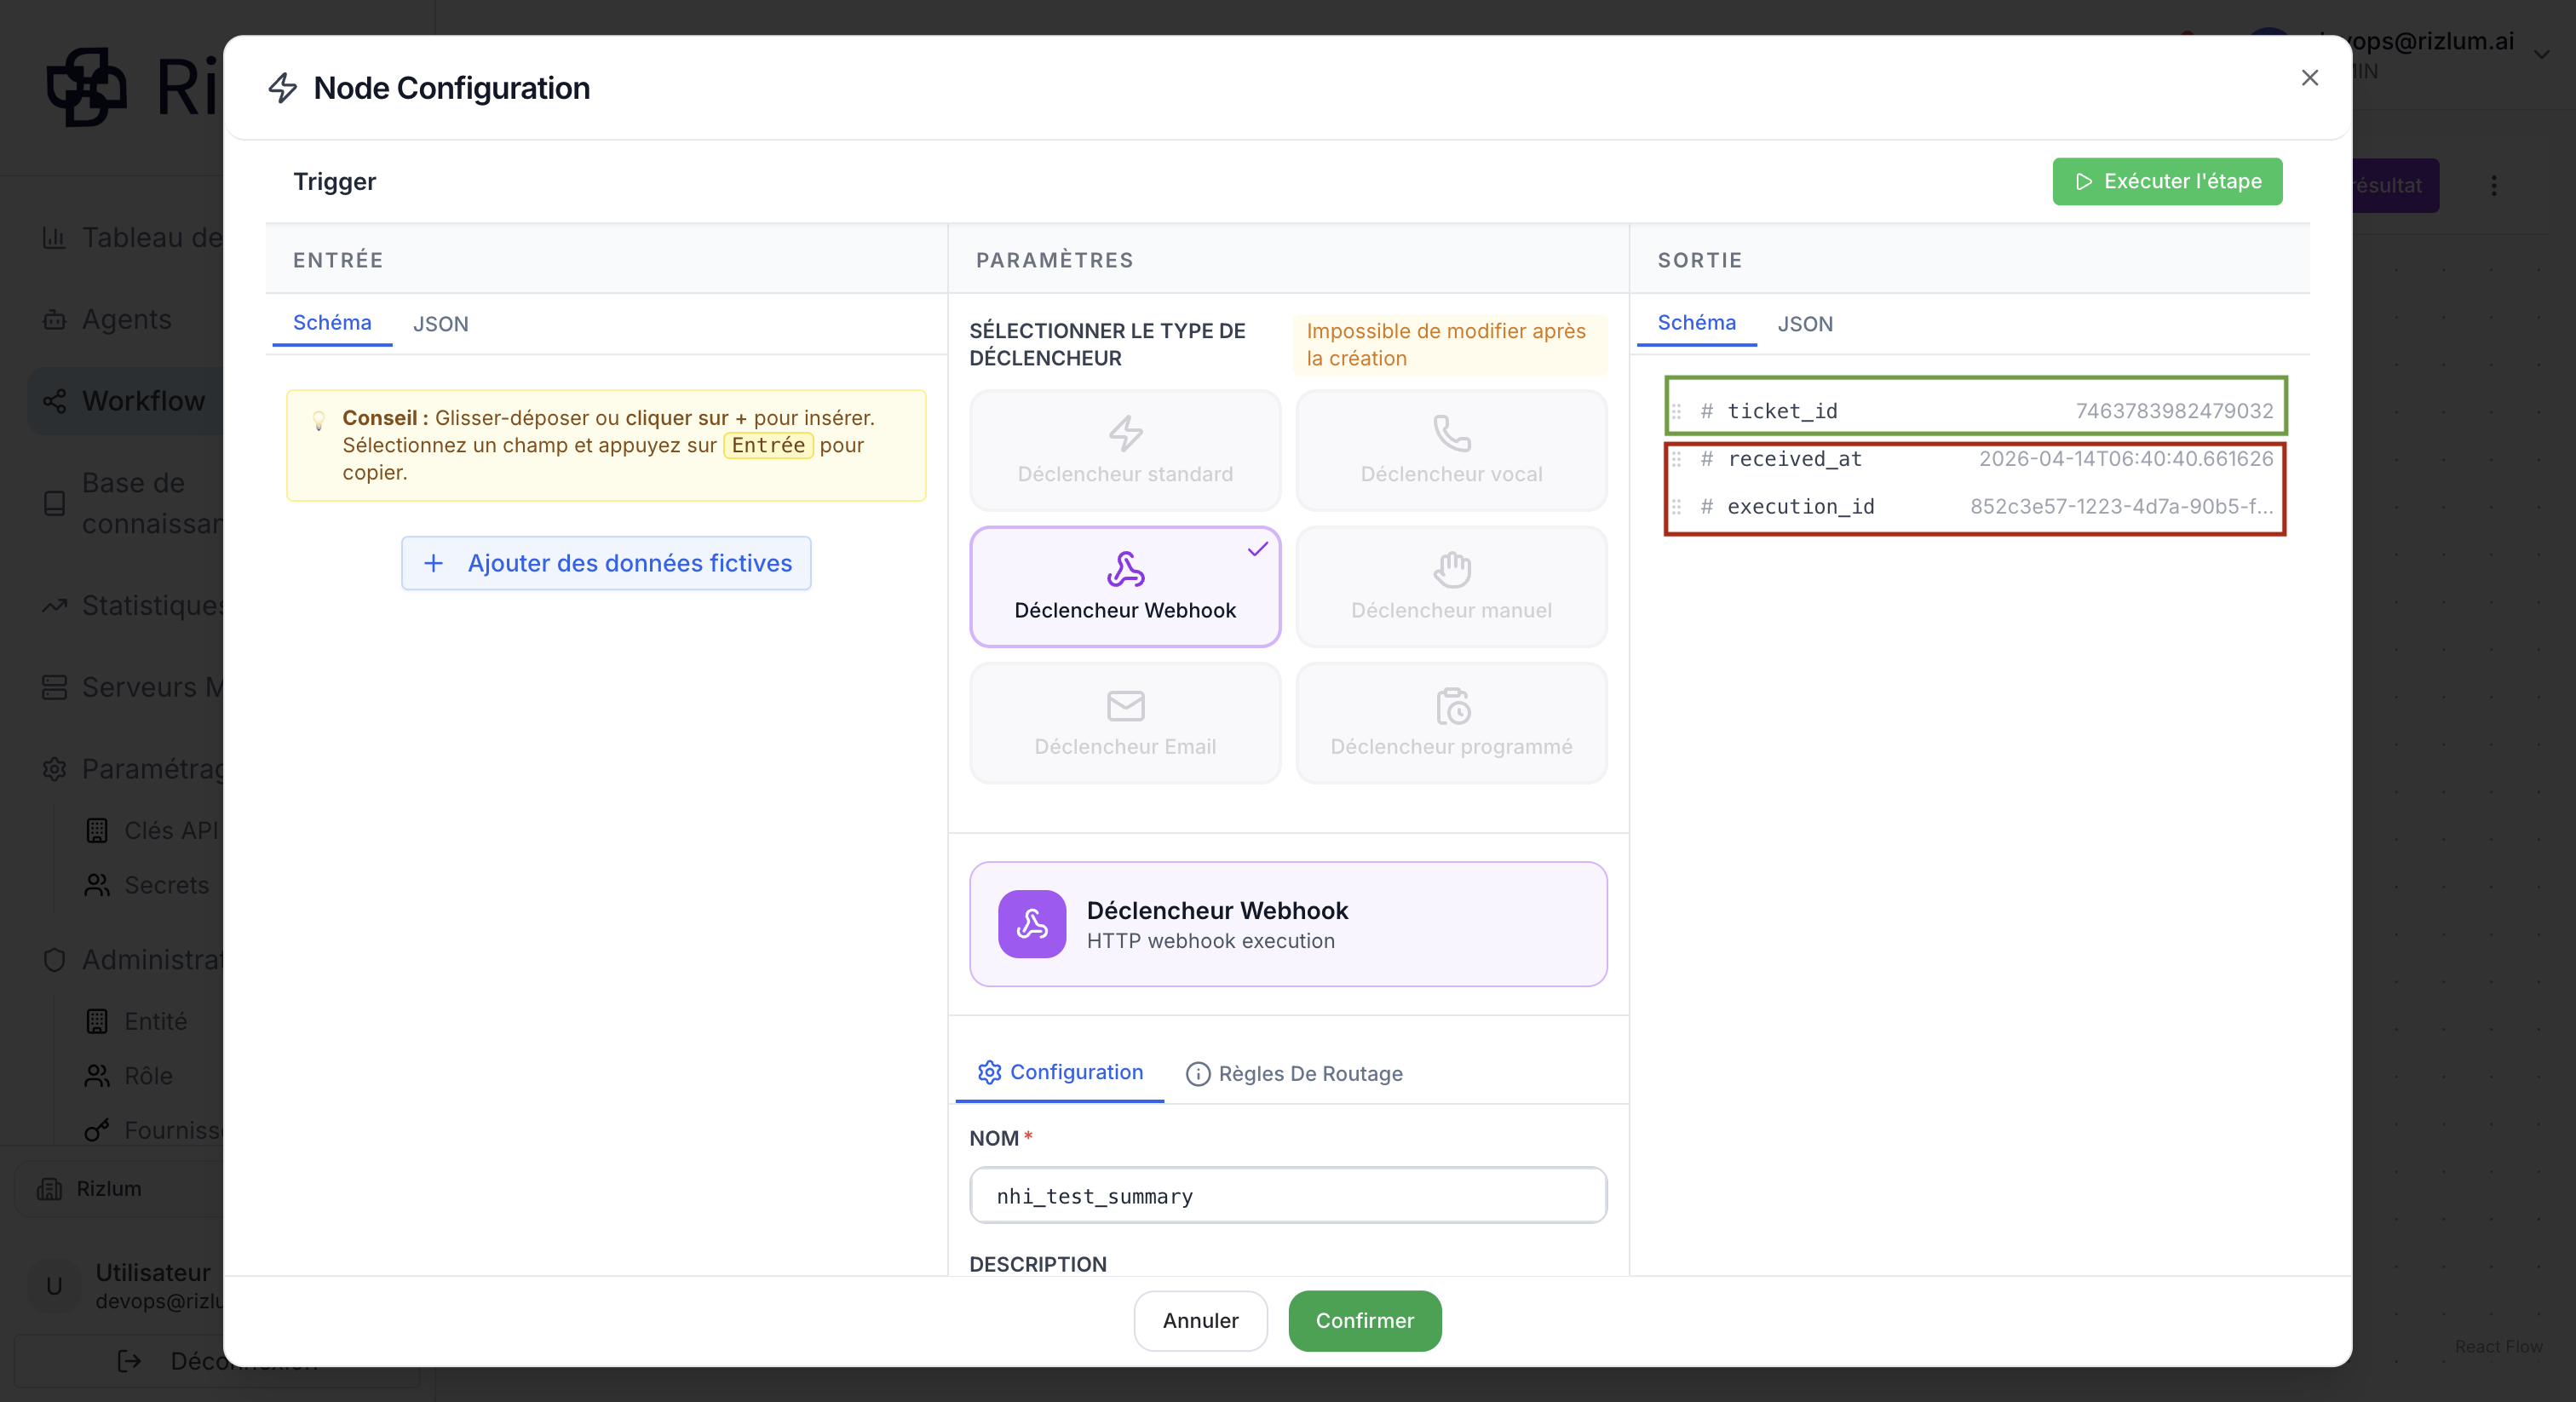Open the Schéma tab under ENTRÉE

[x=332, y=323]
